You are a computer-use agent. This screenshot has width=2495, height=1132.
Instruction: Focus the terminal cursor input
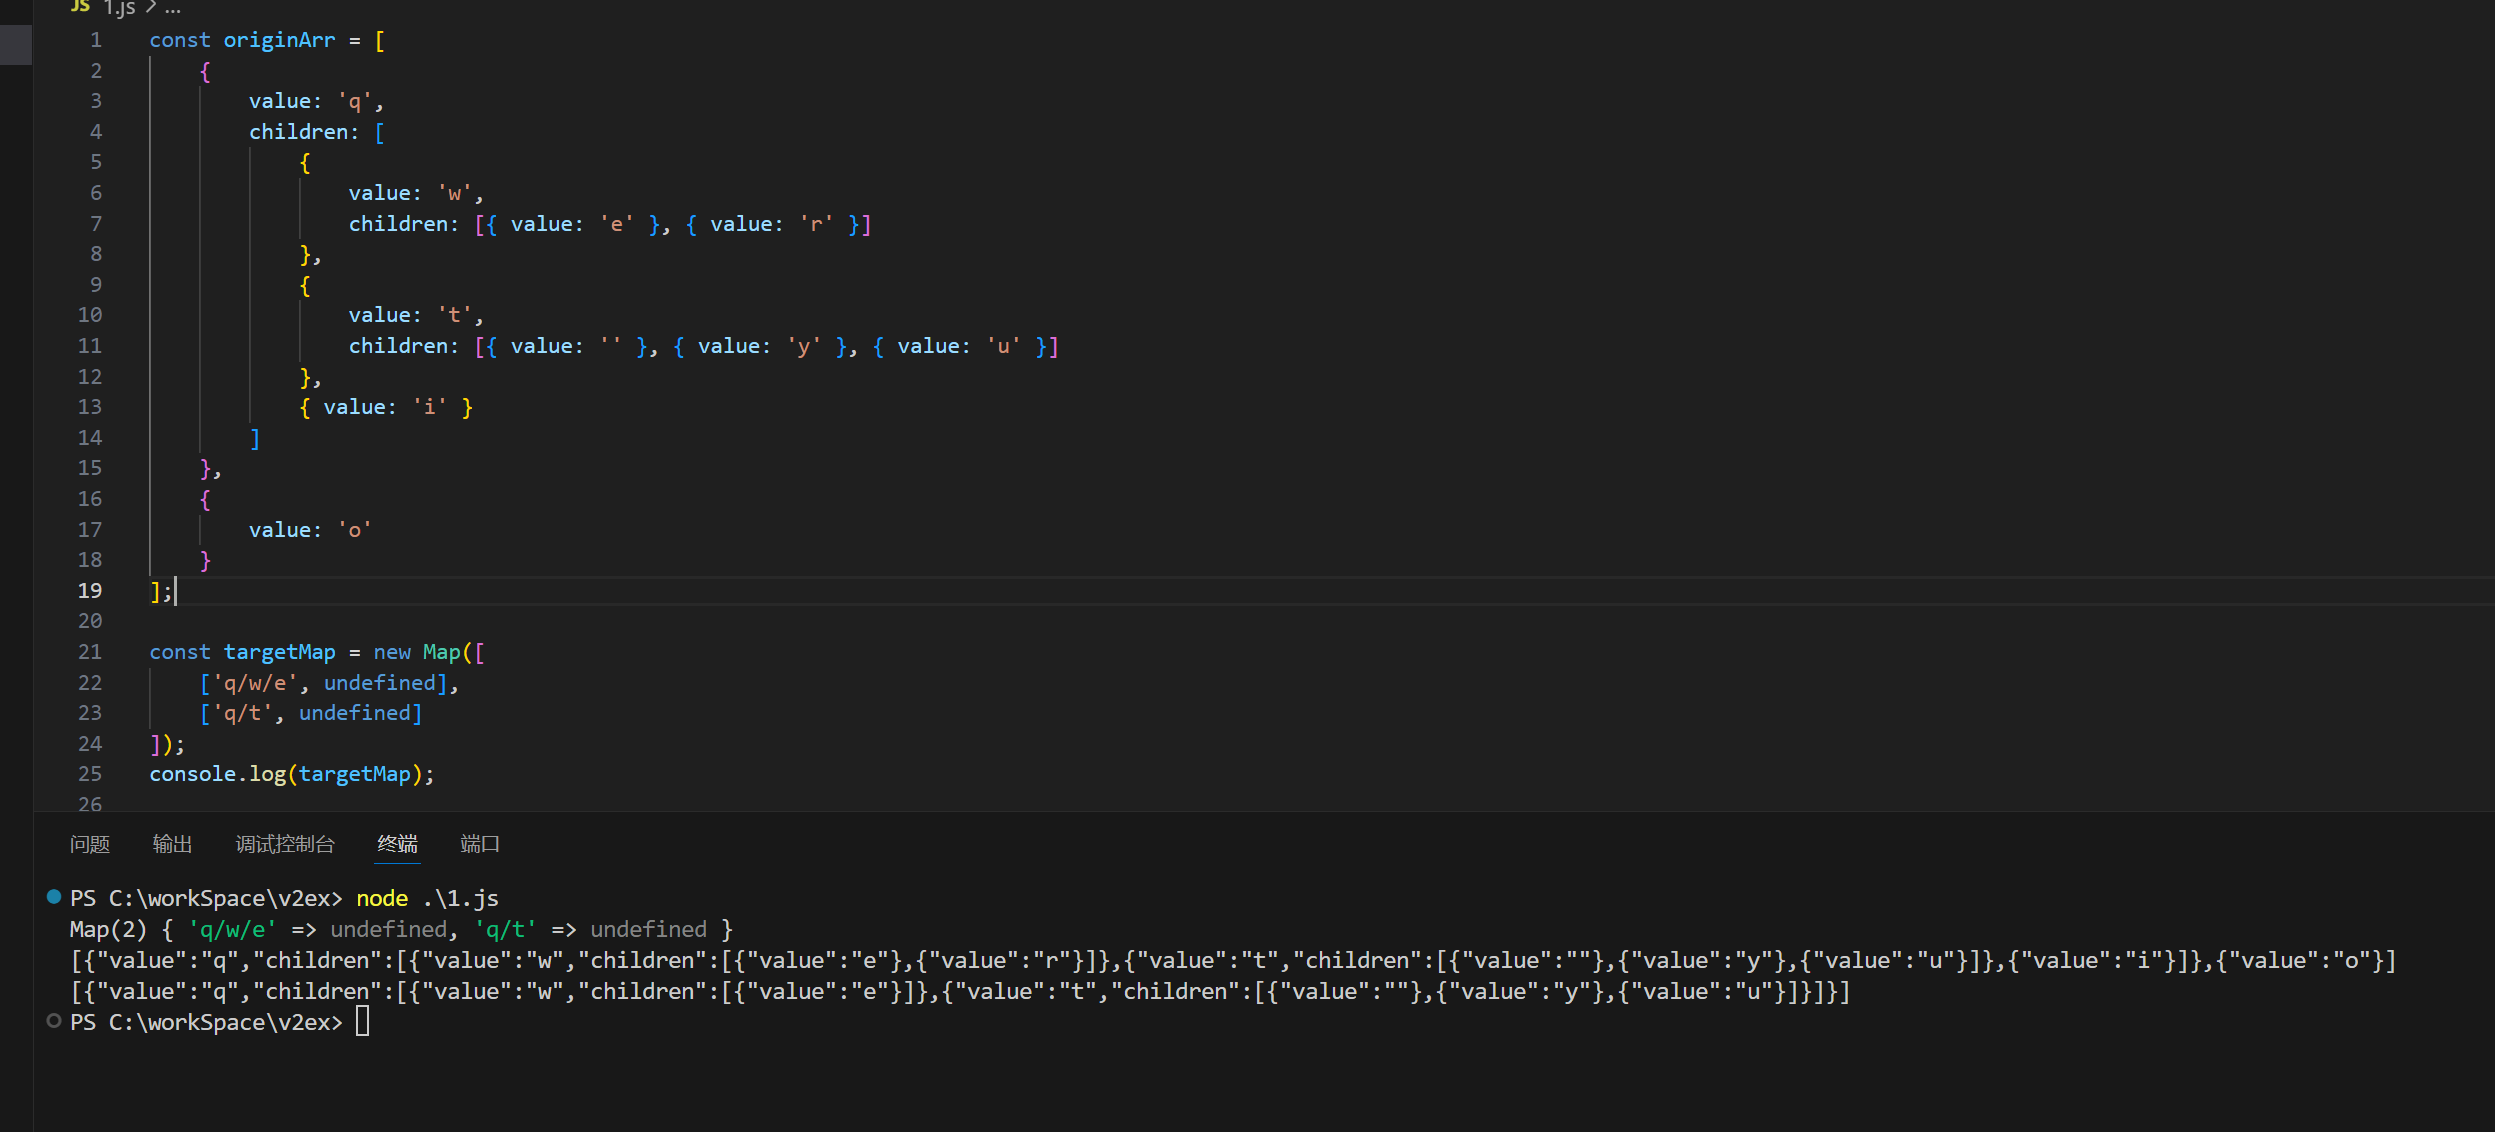pos(362,1021)
